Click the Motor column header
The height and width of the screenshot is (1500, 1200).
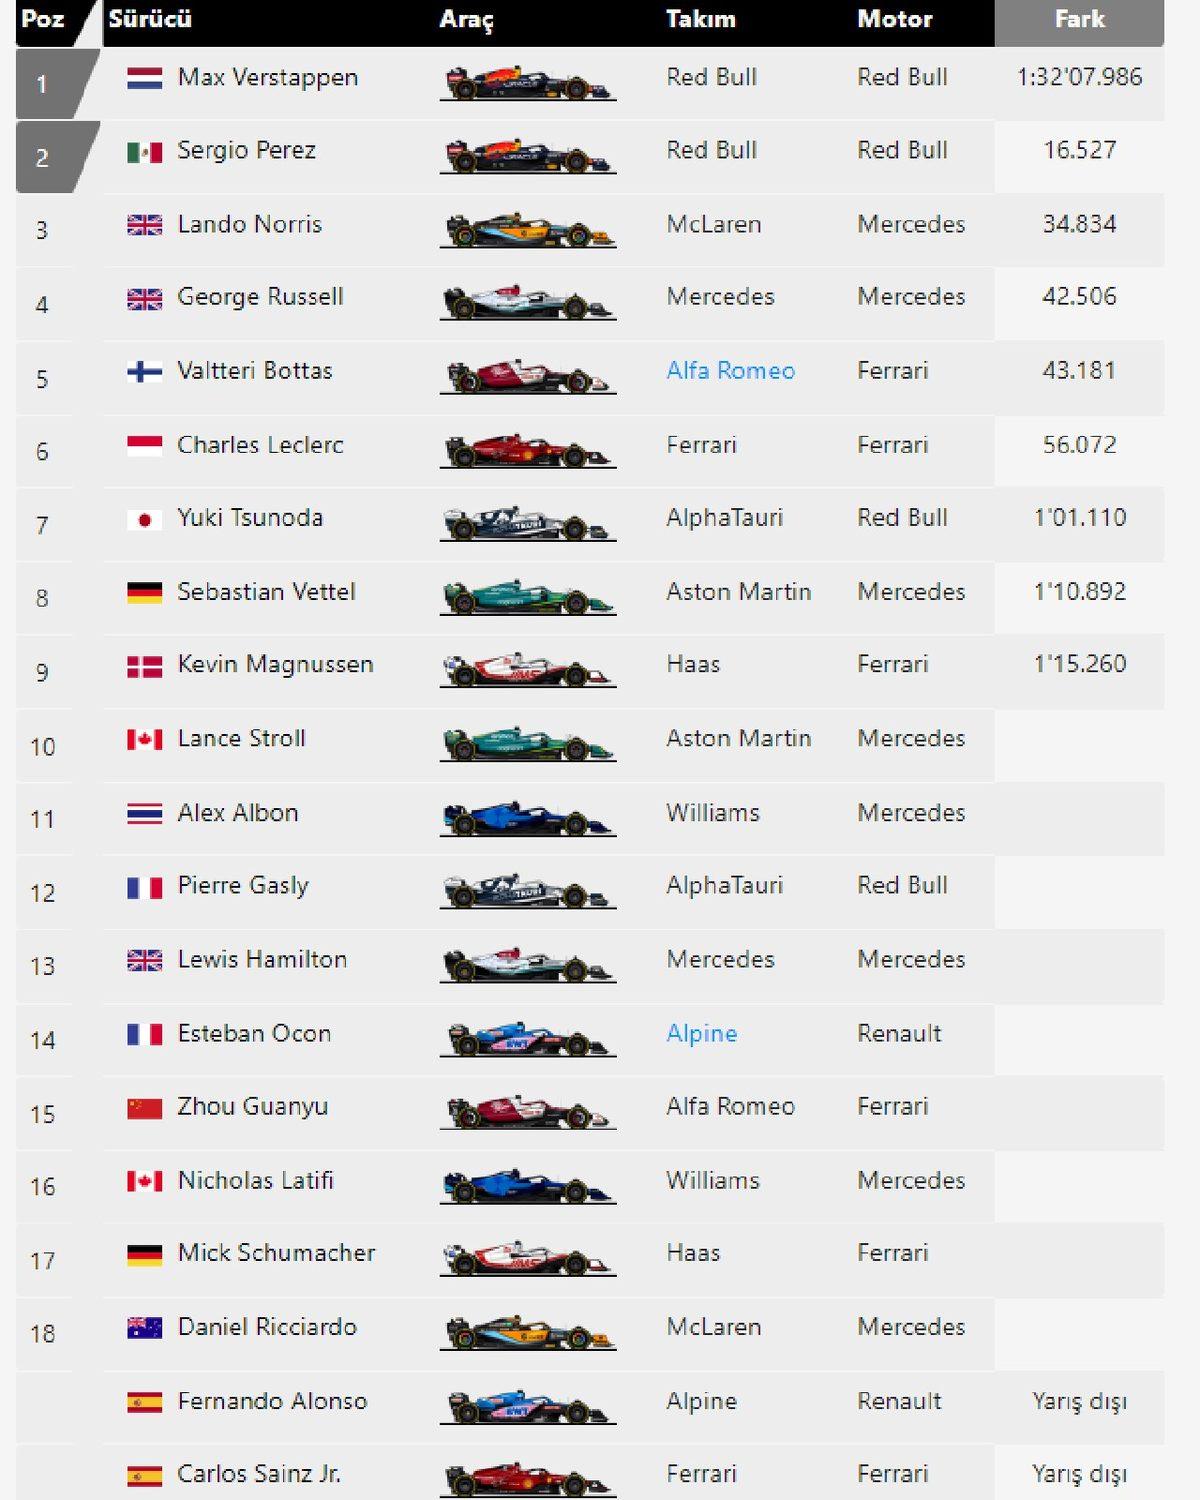pyautogui.click(x=894, y=20)
